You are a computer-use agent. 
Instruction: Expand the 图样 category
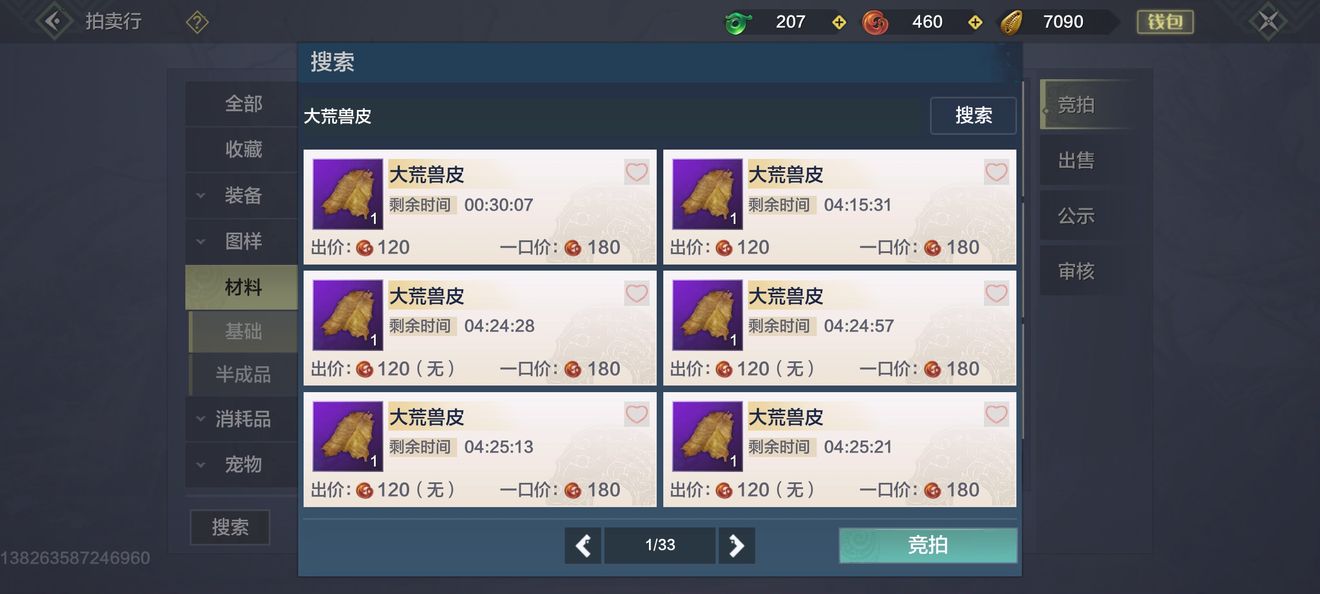coord(241,241)
